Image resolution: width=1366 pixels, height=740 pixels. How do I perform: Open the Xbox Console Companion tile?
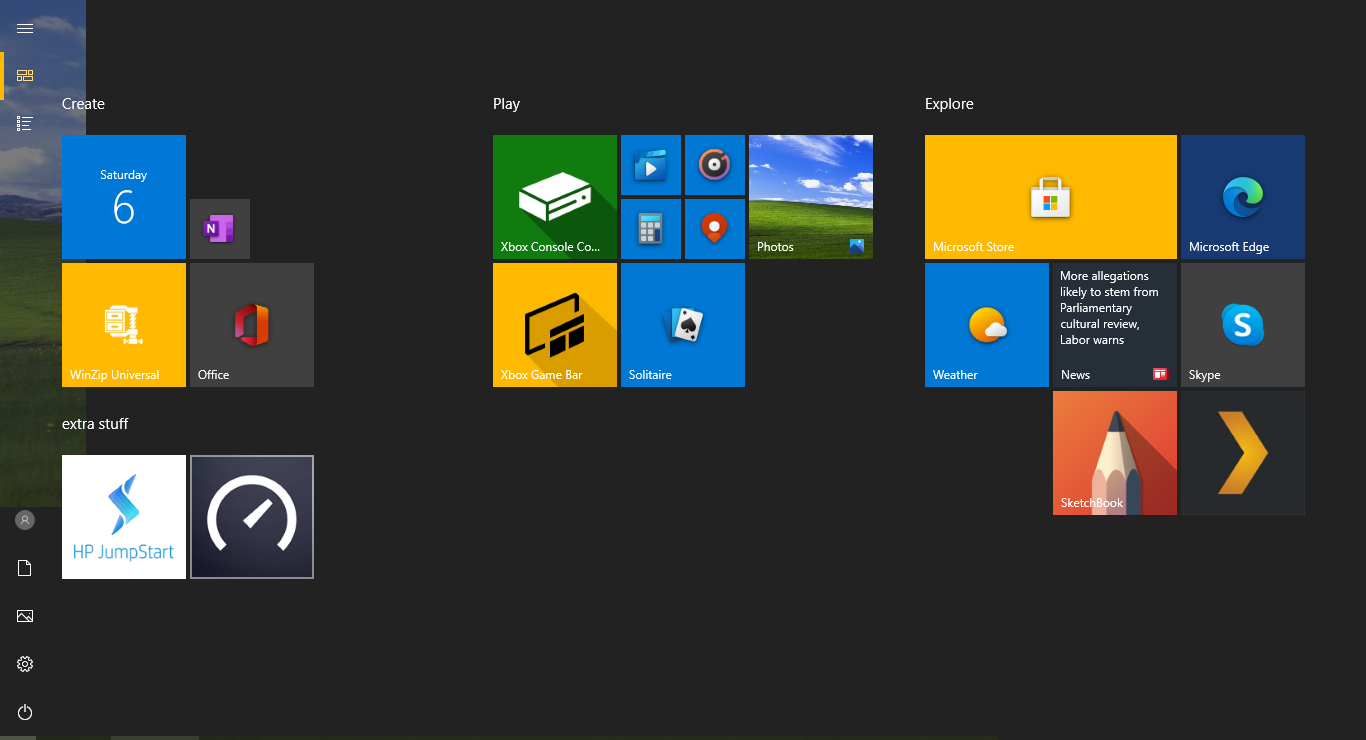pyautogui.click(x=555, y=197)
